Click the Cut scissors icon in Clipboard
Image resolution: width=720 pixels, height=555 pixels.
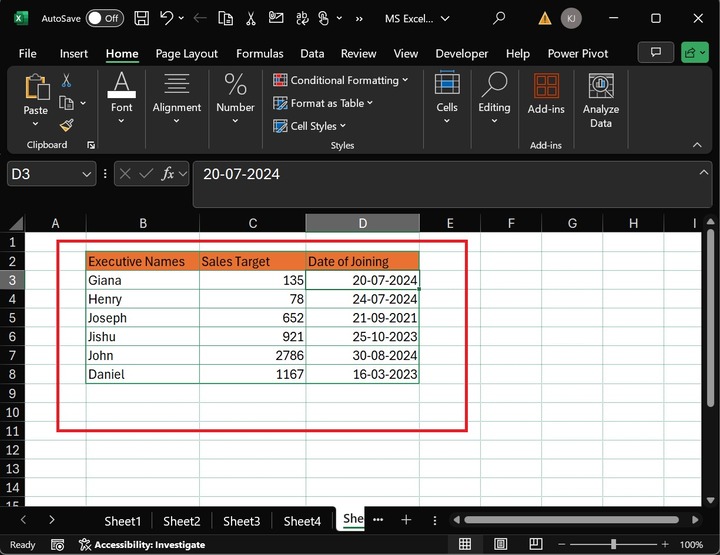click(x=67, y=80)
